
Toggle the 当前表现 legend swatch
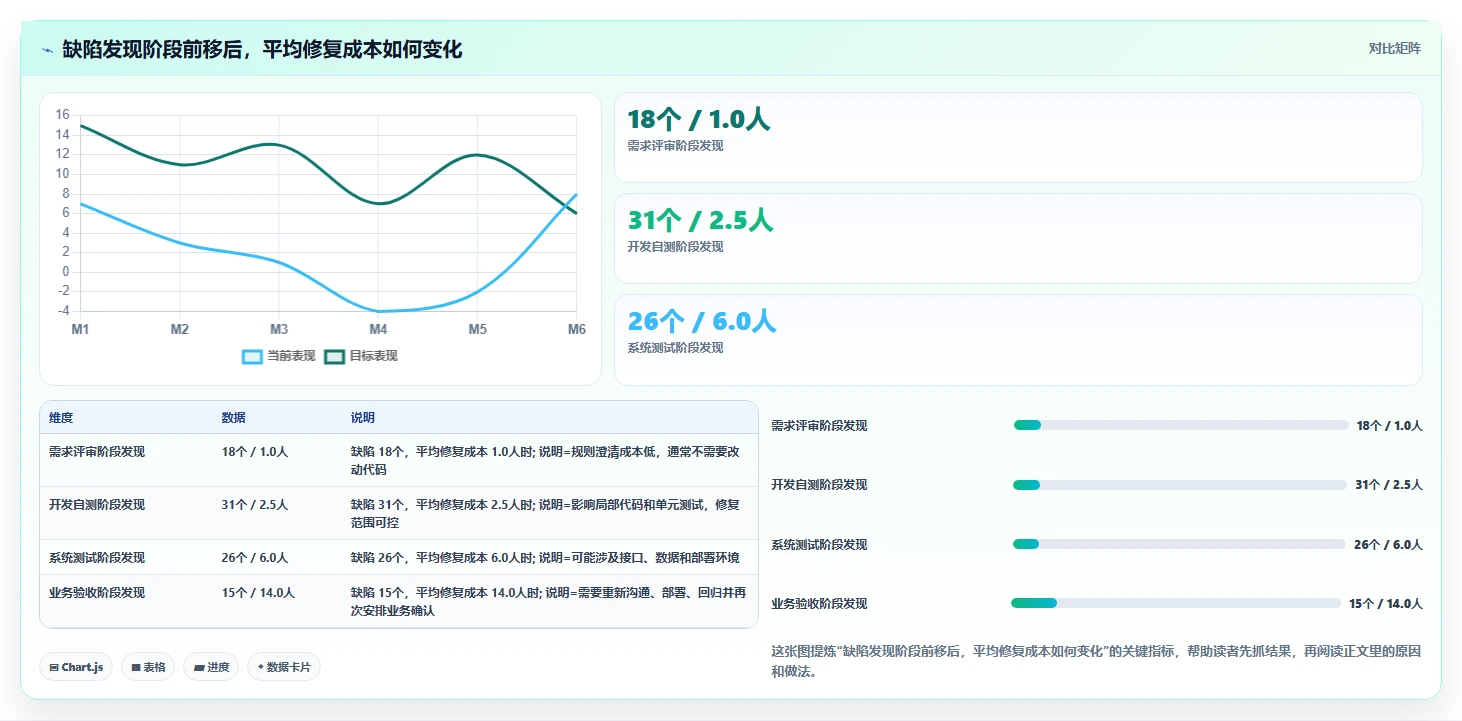[253, 357]
